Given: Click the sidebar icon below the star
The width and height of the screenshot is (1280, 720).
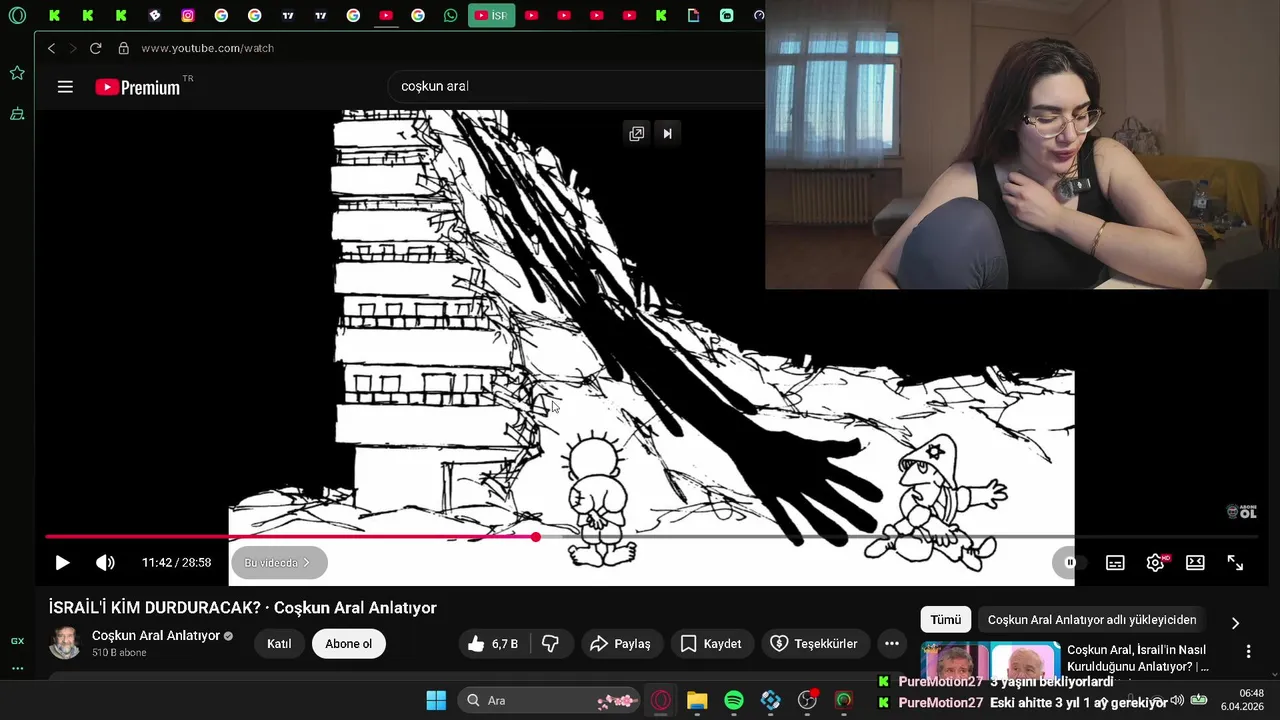Looking at the screenshot, I should point(17,114).
